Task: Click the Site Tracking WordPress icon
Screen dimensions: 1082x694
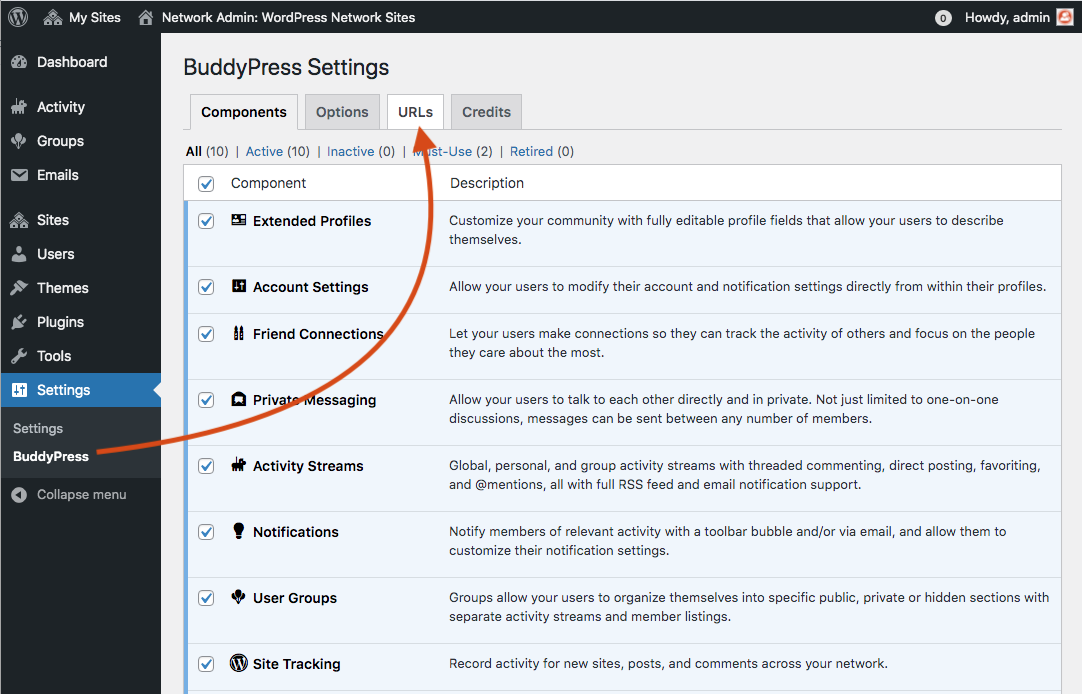Action: [x=239, y=663]
